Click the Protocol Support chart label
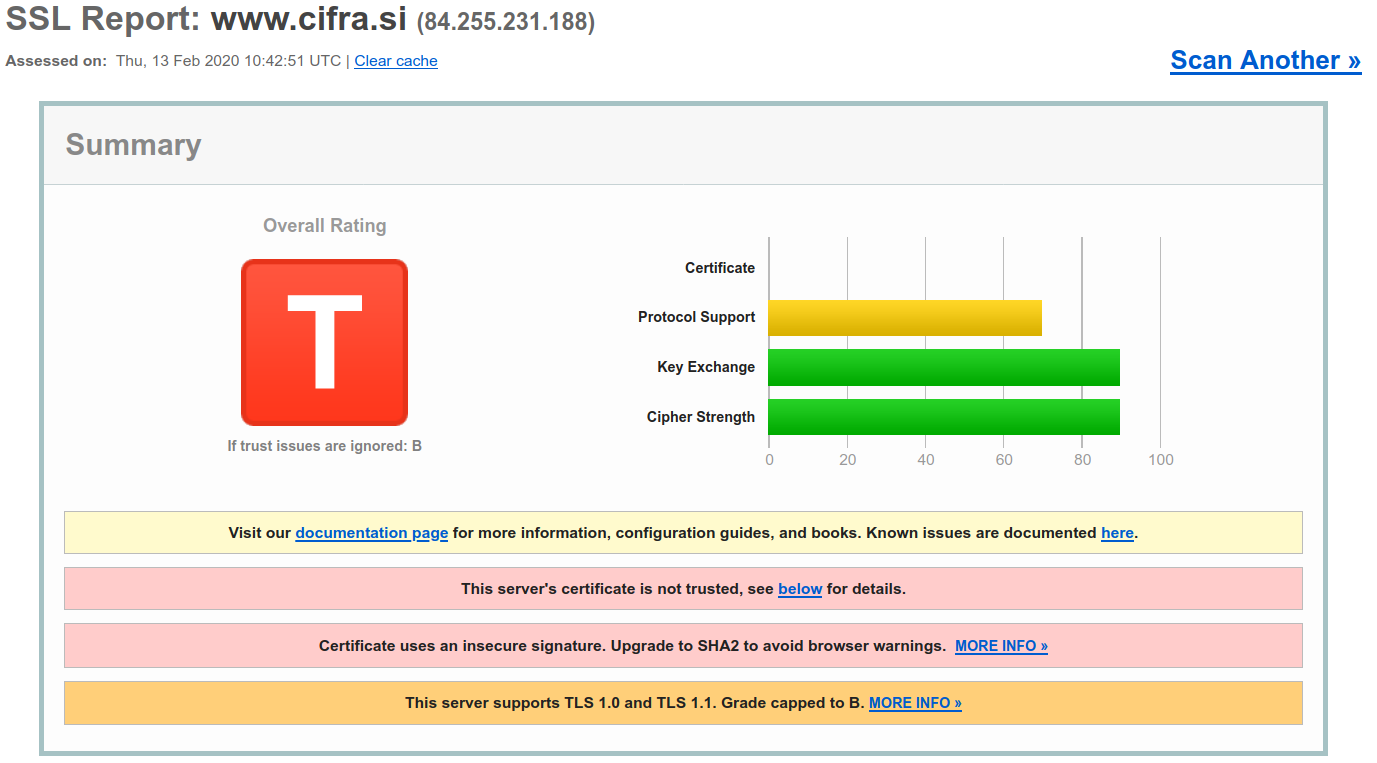The image size is (1377, 763). tap(697, 317)
